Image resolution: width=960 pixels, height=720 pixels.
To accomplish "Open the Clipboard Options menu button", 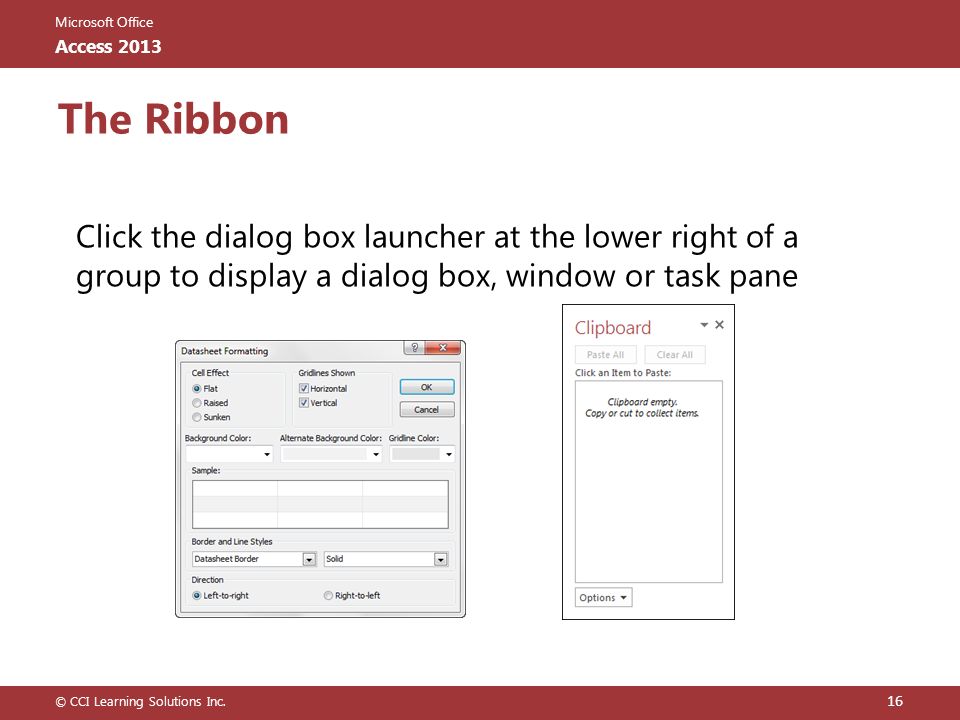I will 603,598.
